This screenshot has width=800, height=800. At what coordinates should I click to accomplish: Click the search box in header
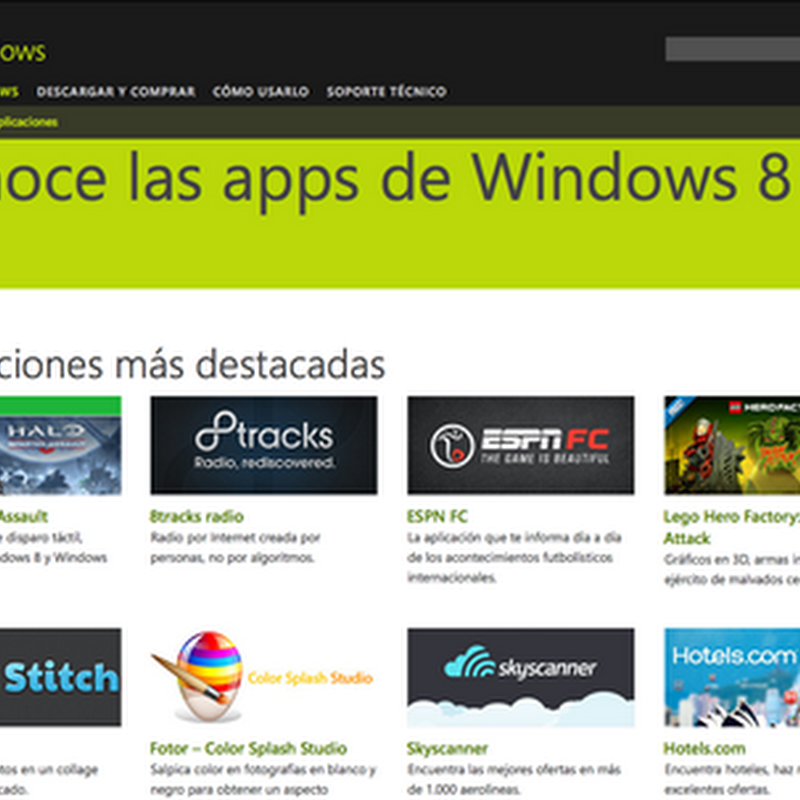(733, 49)
